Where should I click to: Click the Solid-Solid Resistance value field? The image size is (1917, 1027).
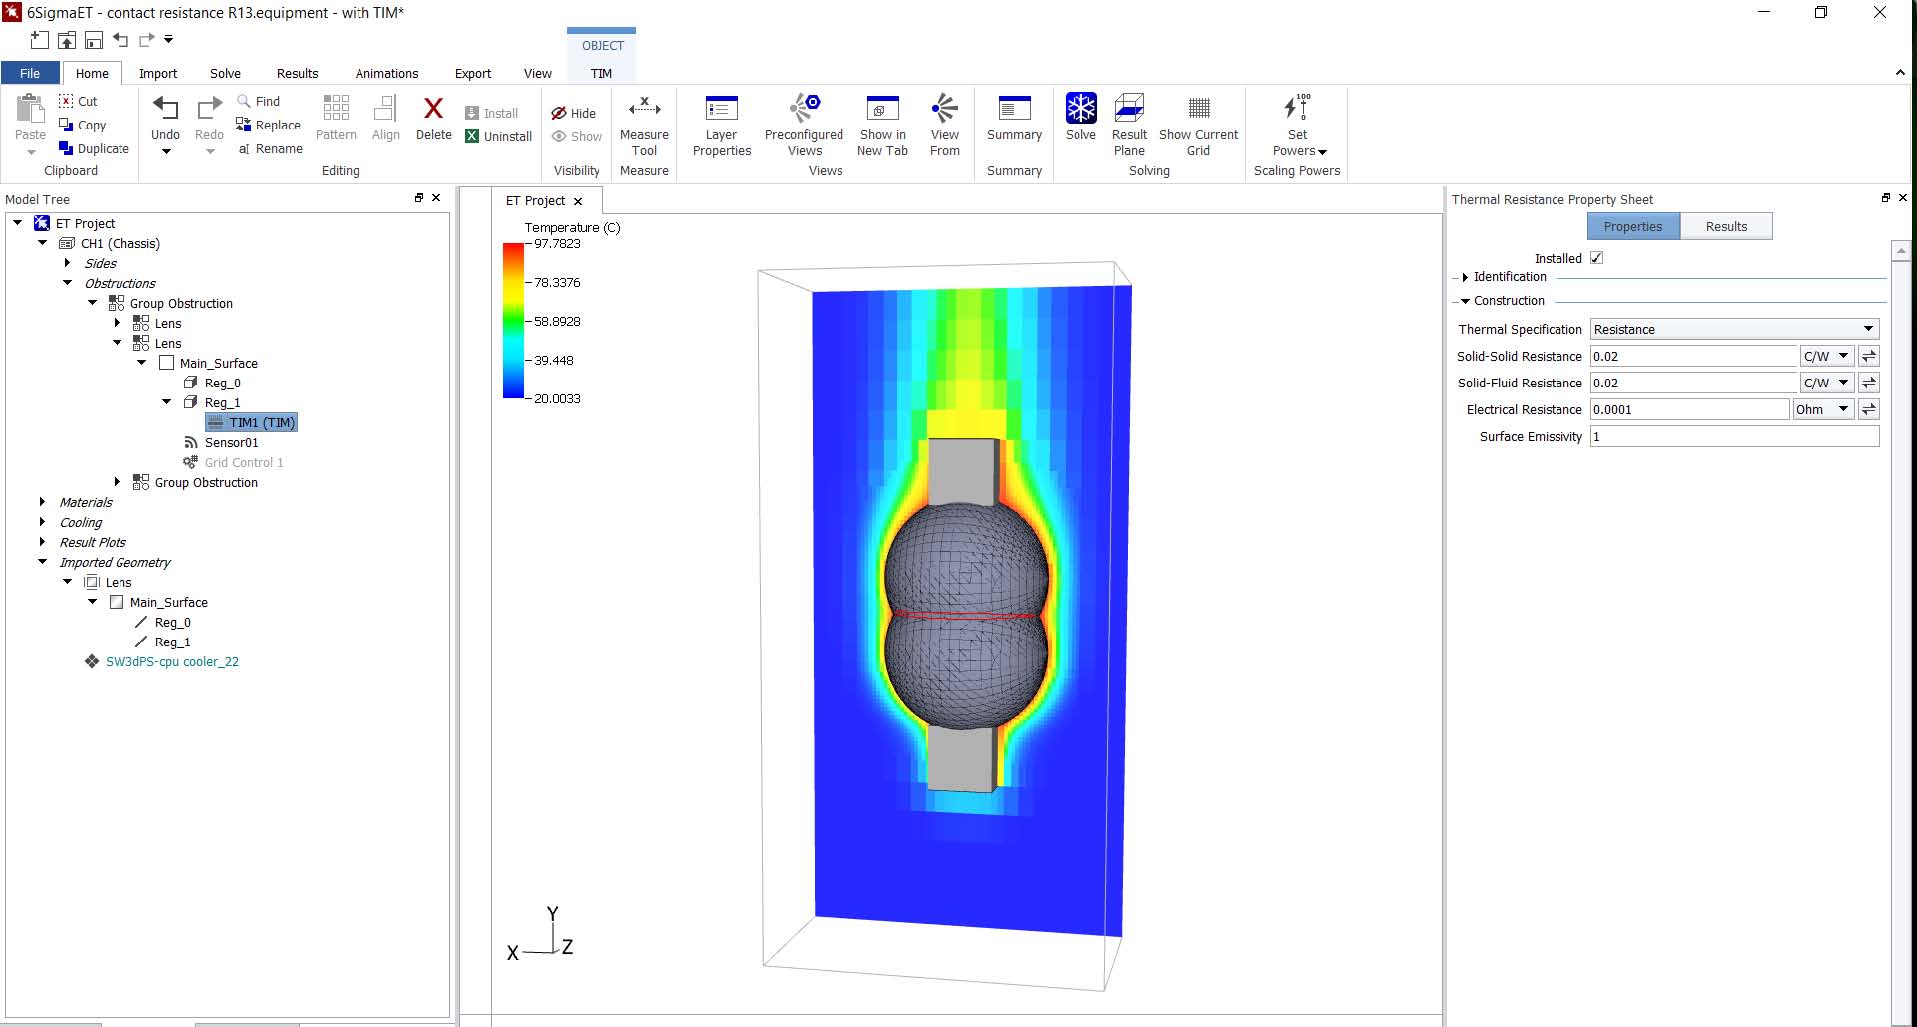point(1693,356)
